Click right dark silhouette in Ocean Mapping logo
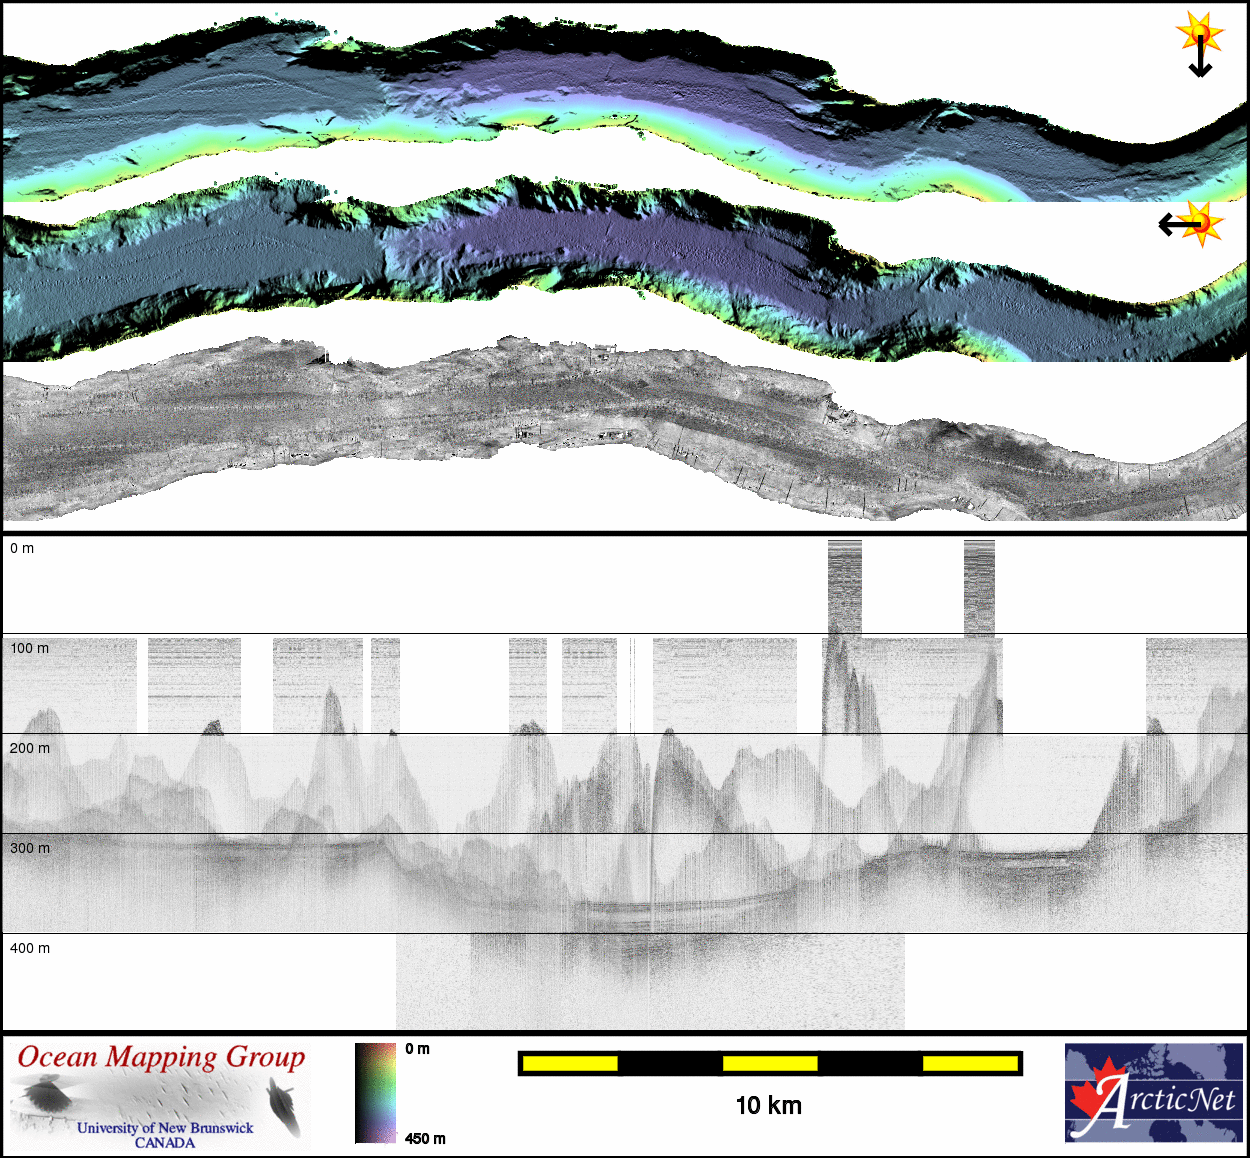 [283, 1107]
